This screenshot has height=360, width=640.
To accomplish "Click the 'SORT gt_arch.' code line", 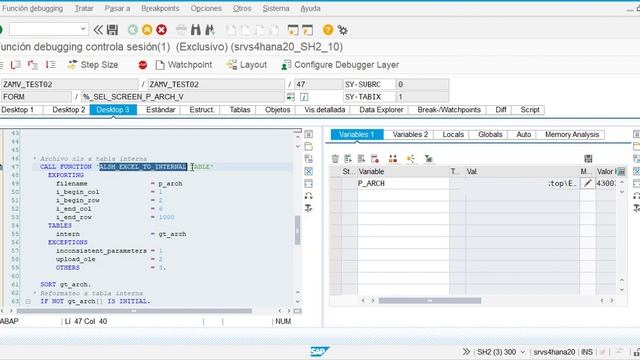I will click(x=66, y=284).
